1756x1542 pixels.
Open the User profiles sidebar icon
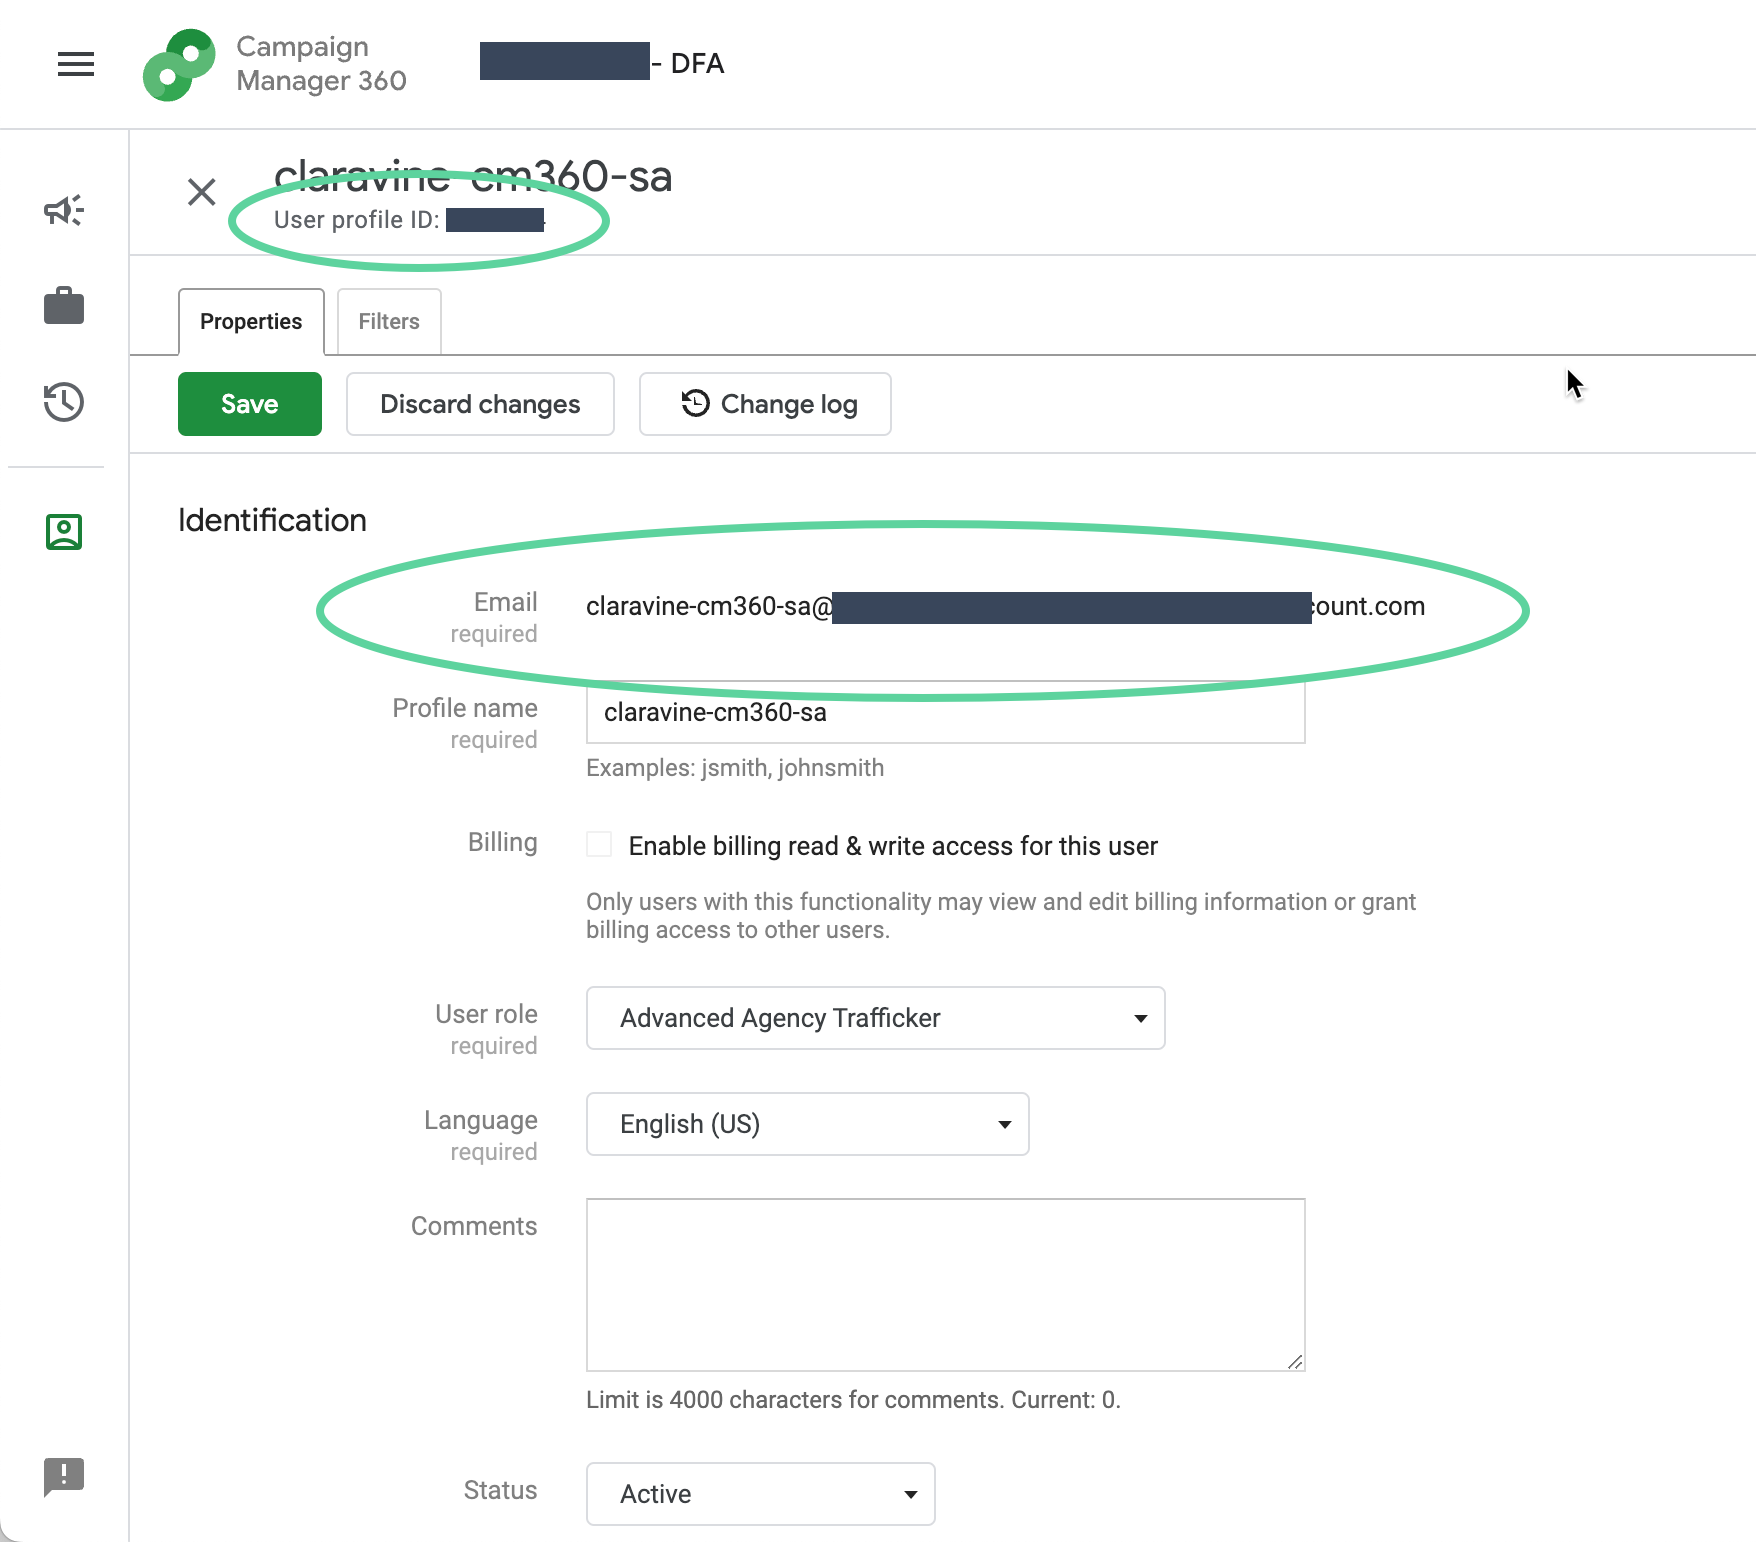[64, 532]
